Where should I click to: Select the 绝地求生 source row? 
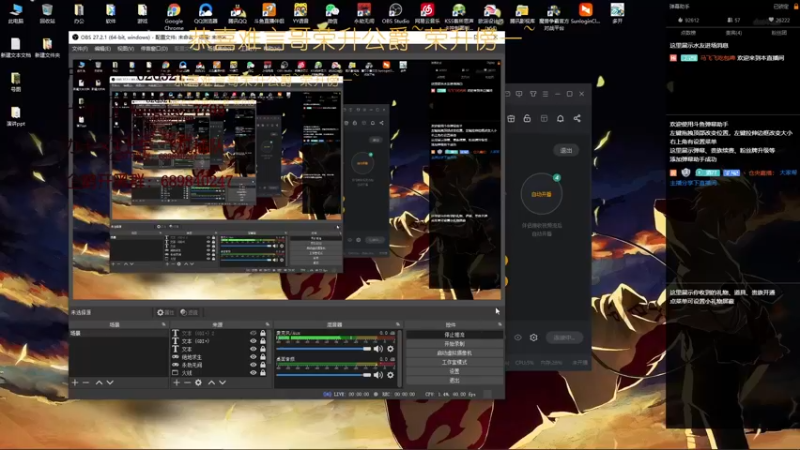pos(219,357)
